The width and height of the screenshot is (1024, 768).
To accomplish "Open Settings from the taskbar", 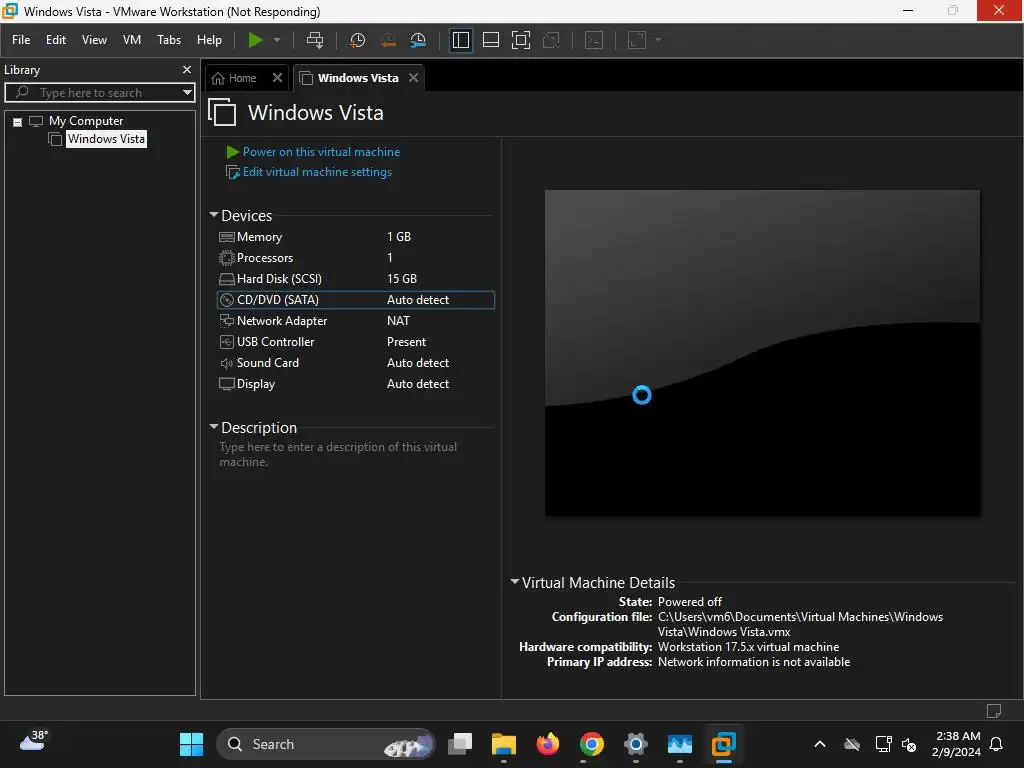I will click(x=635, y=744).
